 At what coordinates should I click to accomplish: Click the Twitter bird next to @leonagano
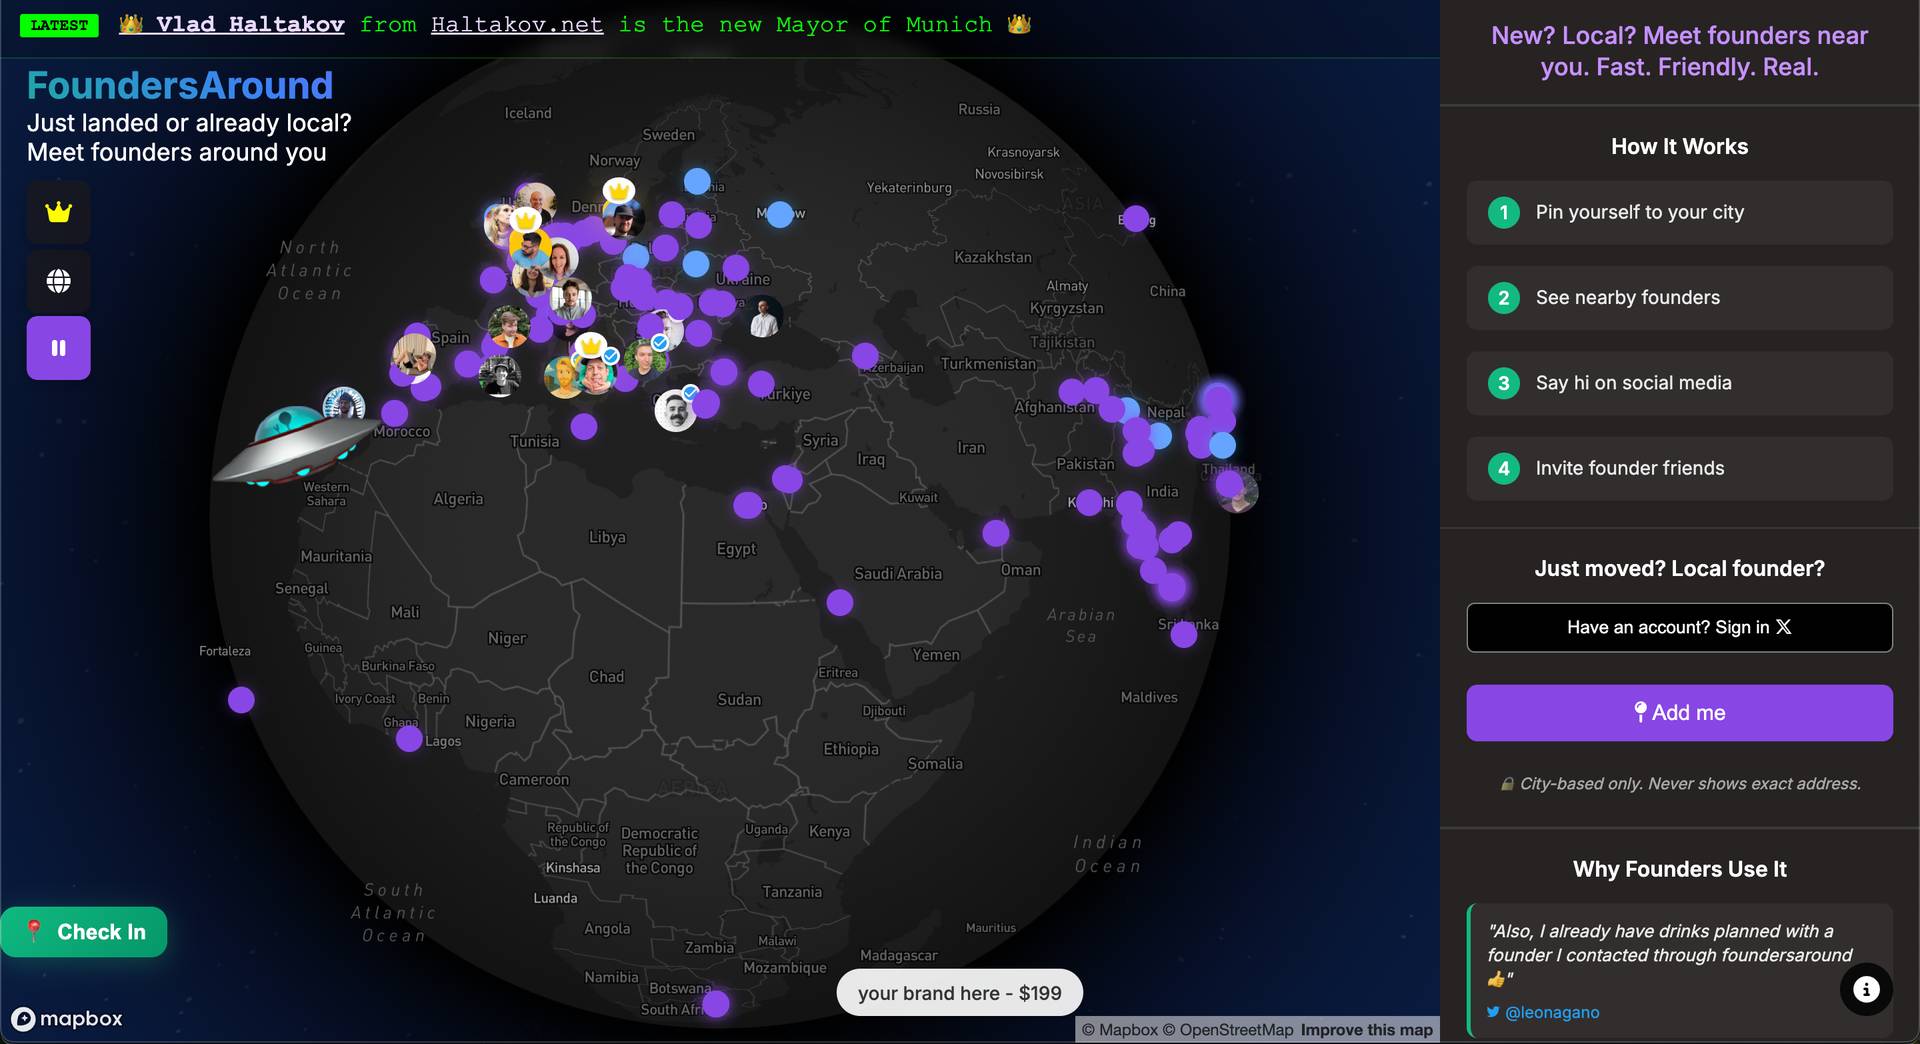[x=1493, y=1012]
